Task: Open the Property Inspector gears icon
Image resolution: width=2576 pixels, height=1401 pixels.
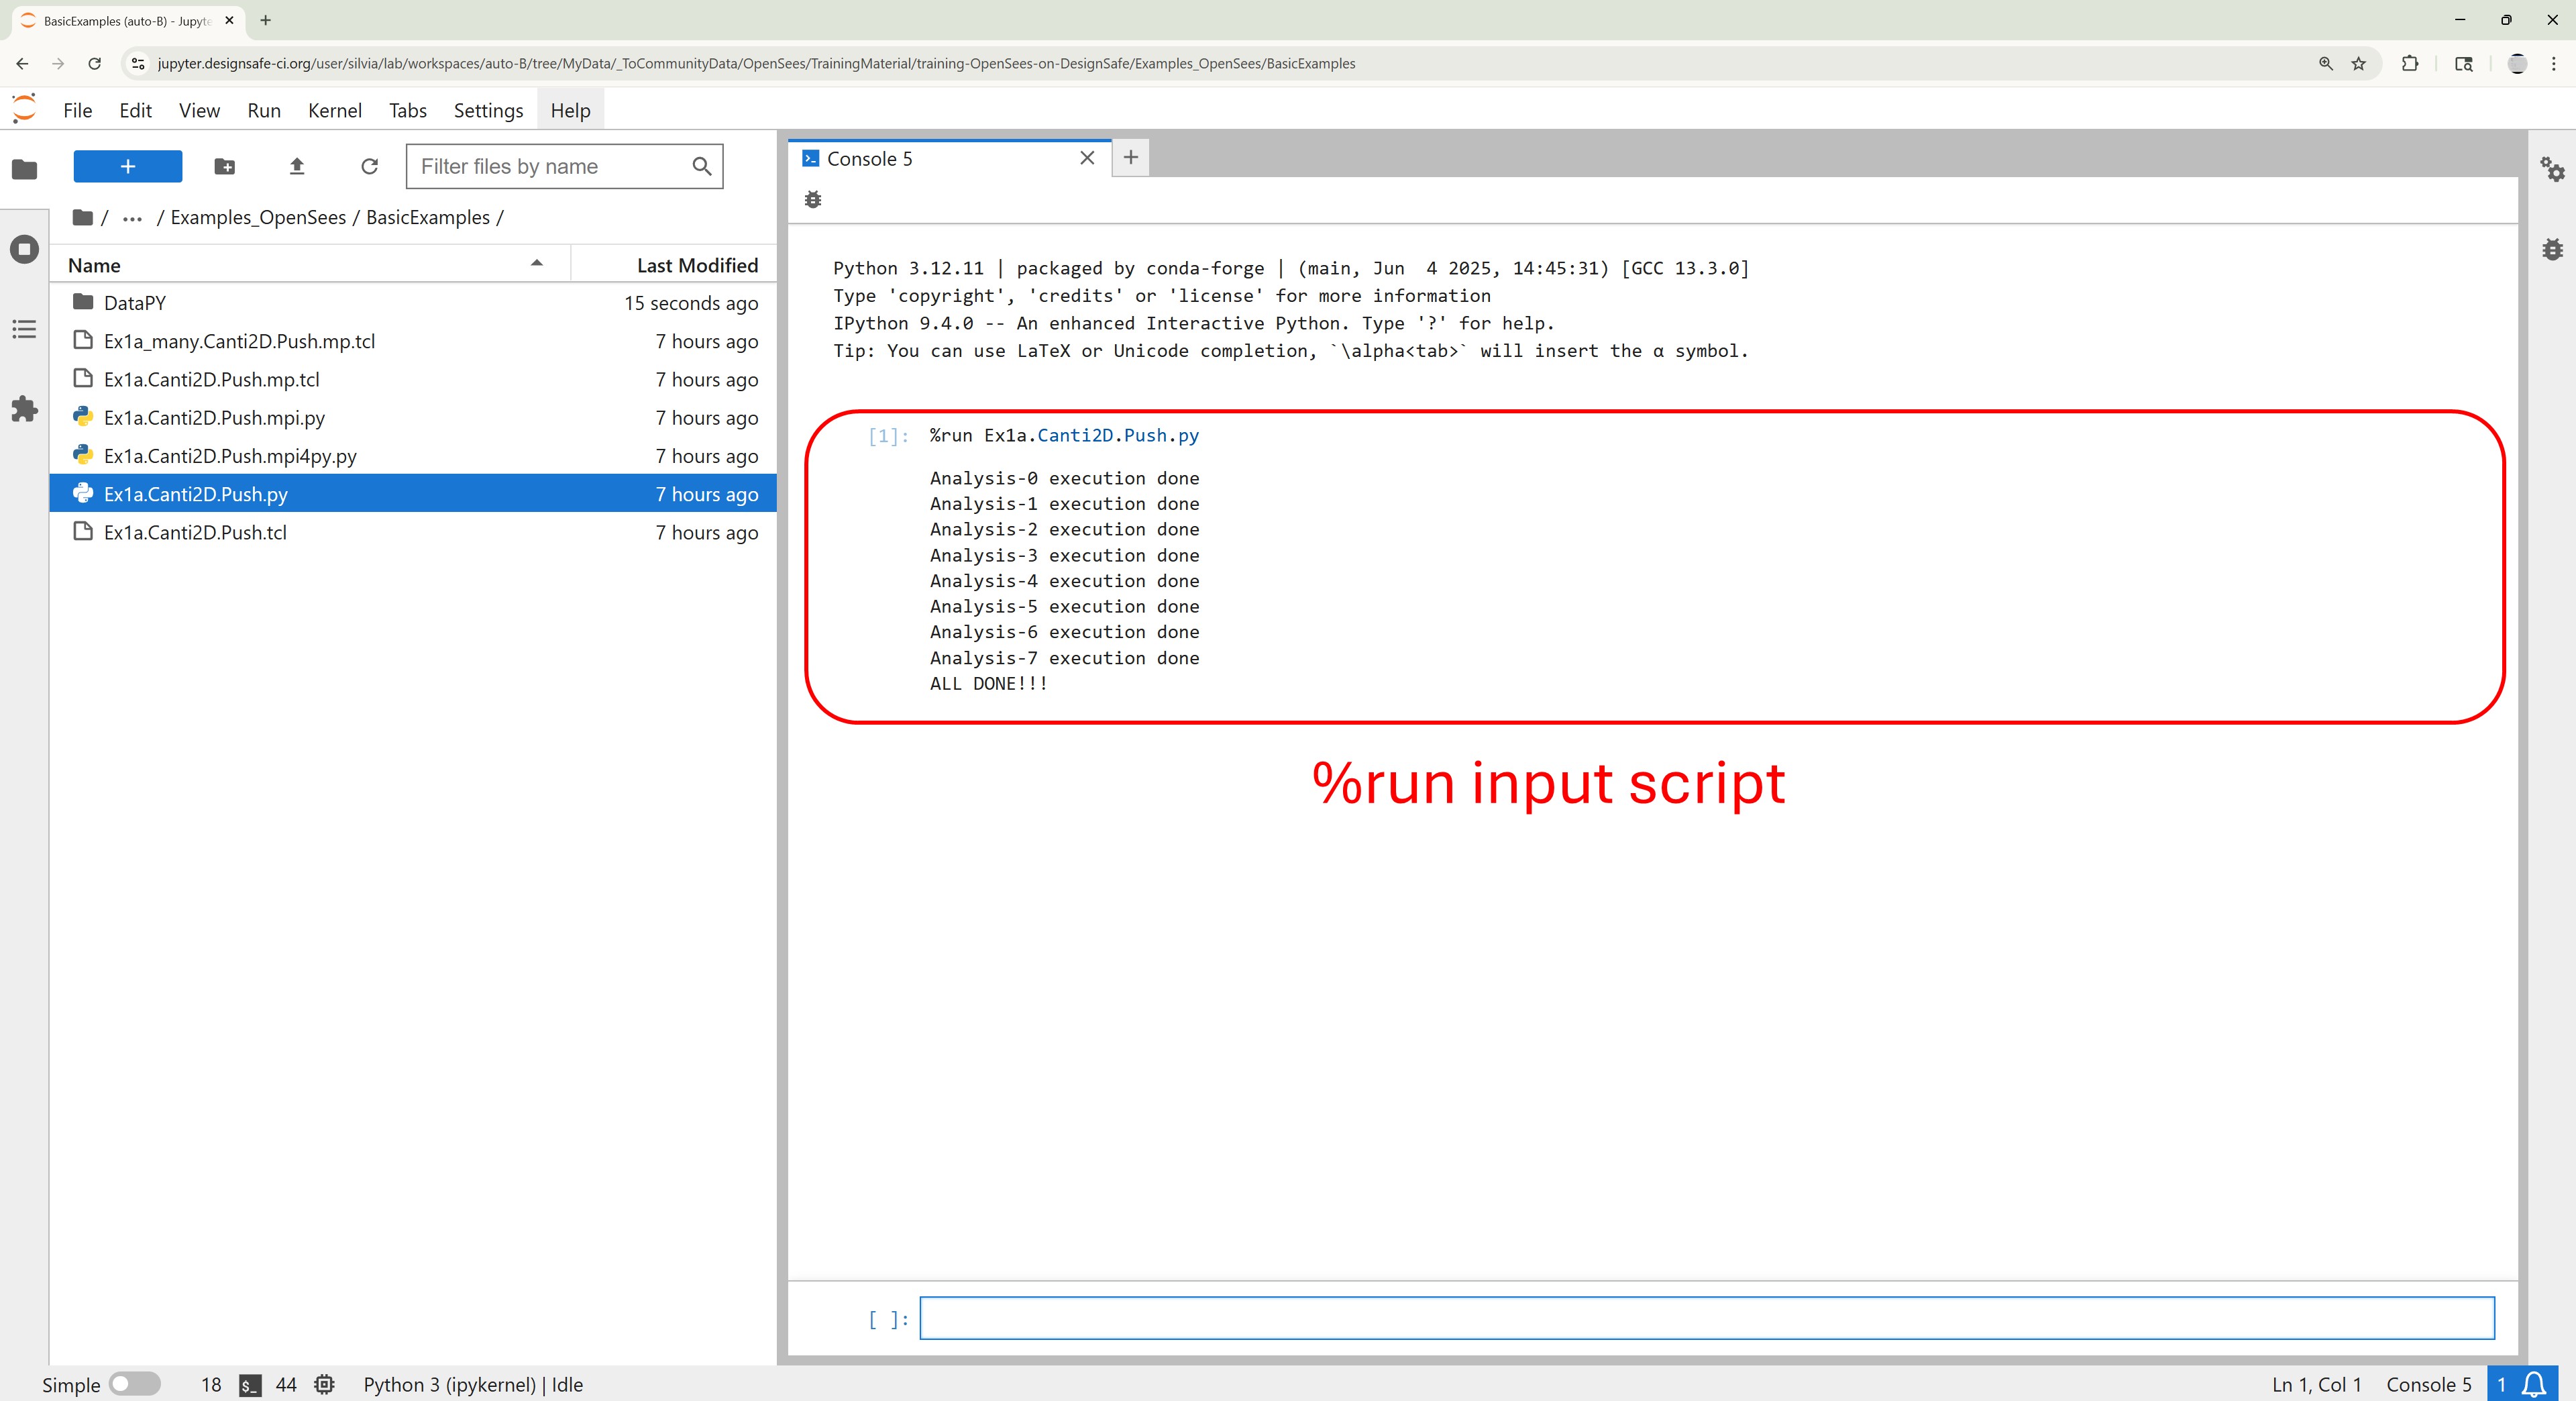Action: click(x=2552, y=169)
